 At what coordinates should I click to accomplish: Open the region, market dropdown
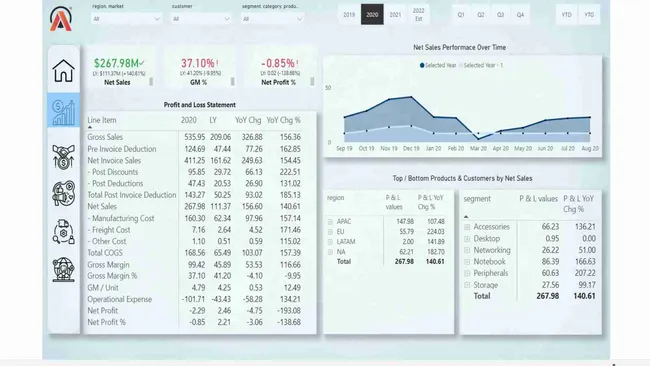coord(126,19)
